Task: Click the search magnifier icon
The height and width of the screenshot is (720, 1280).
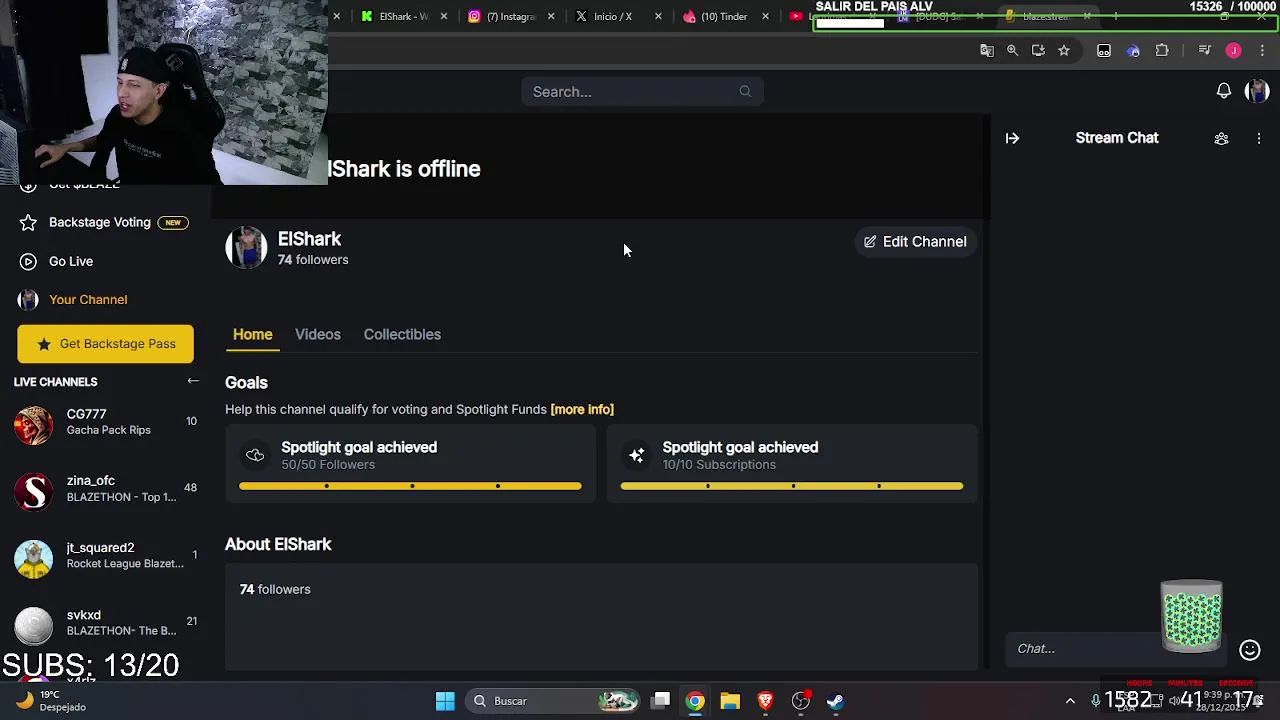Action: [745, 91]
